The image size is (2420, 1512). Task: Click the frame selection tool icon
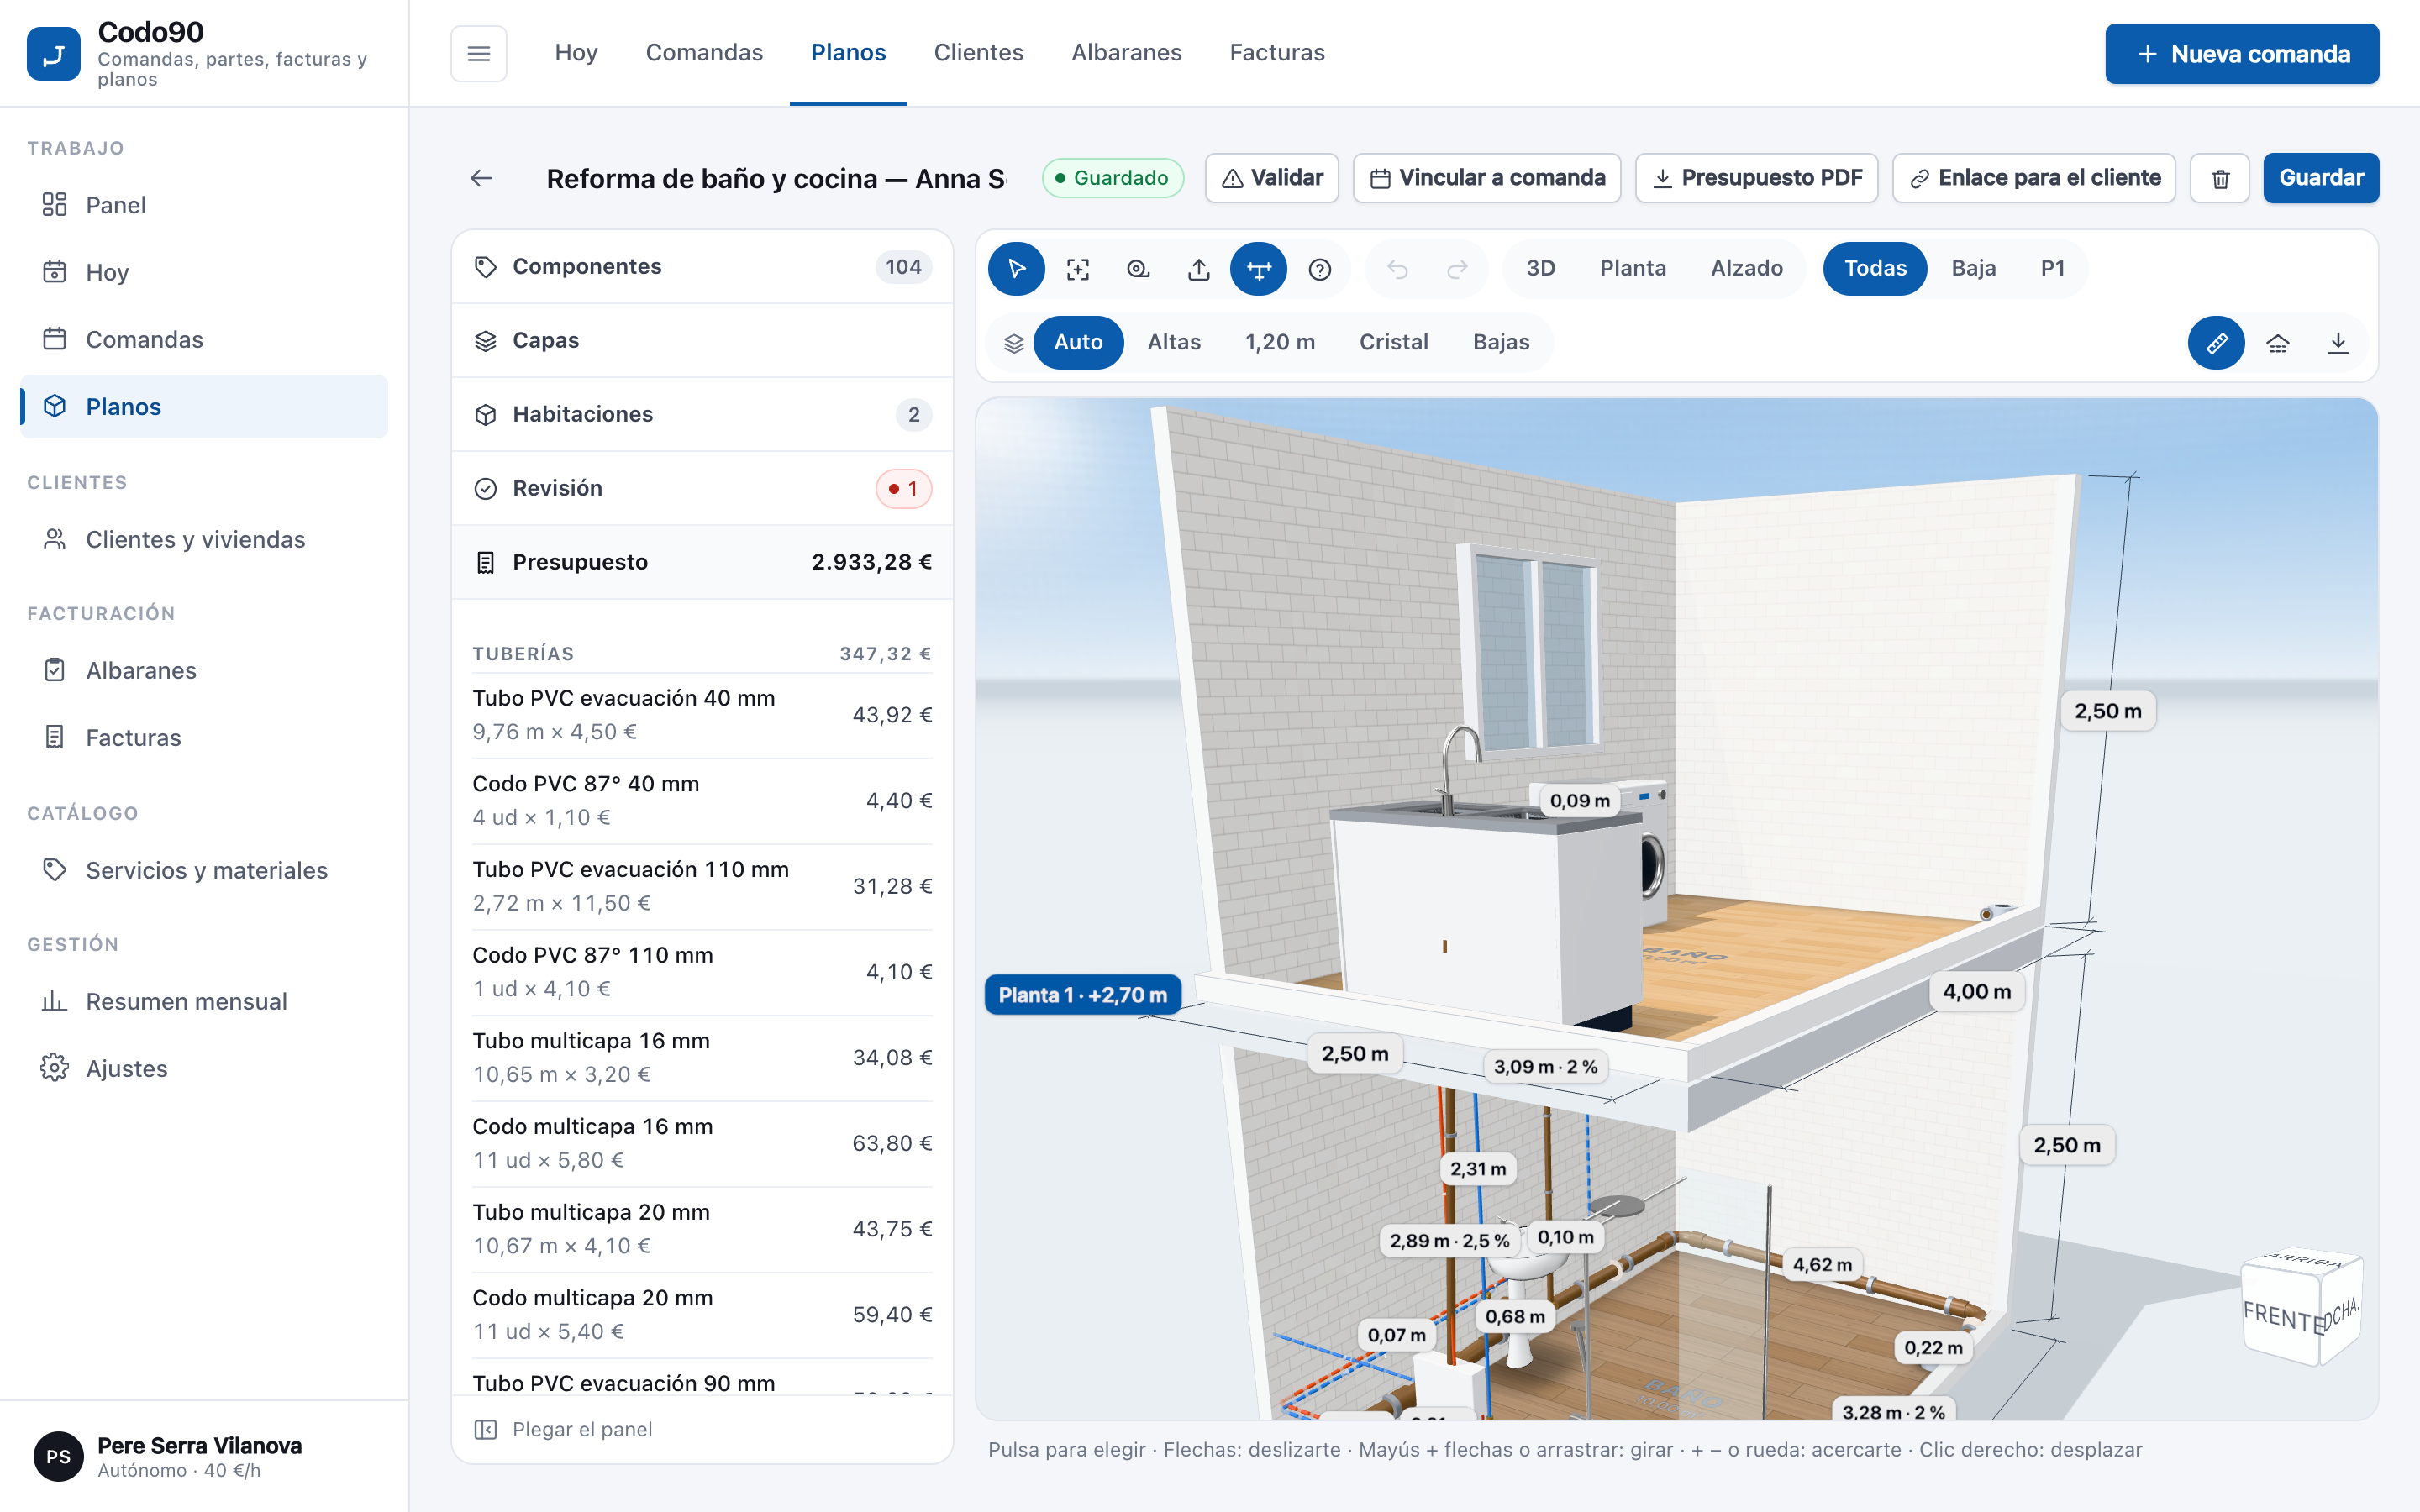coord(1077,269)
